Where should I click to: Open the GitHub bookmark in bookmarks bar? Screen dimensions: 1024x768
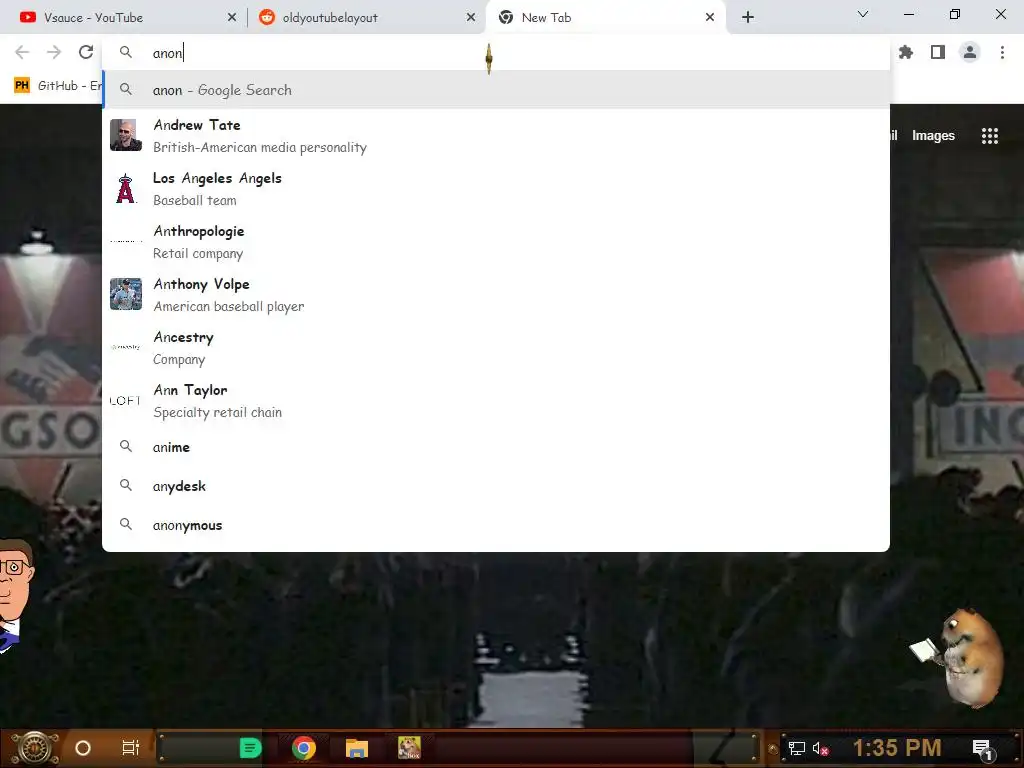coord(57,86)
